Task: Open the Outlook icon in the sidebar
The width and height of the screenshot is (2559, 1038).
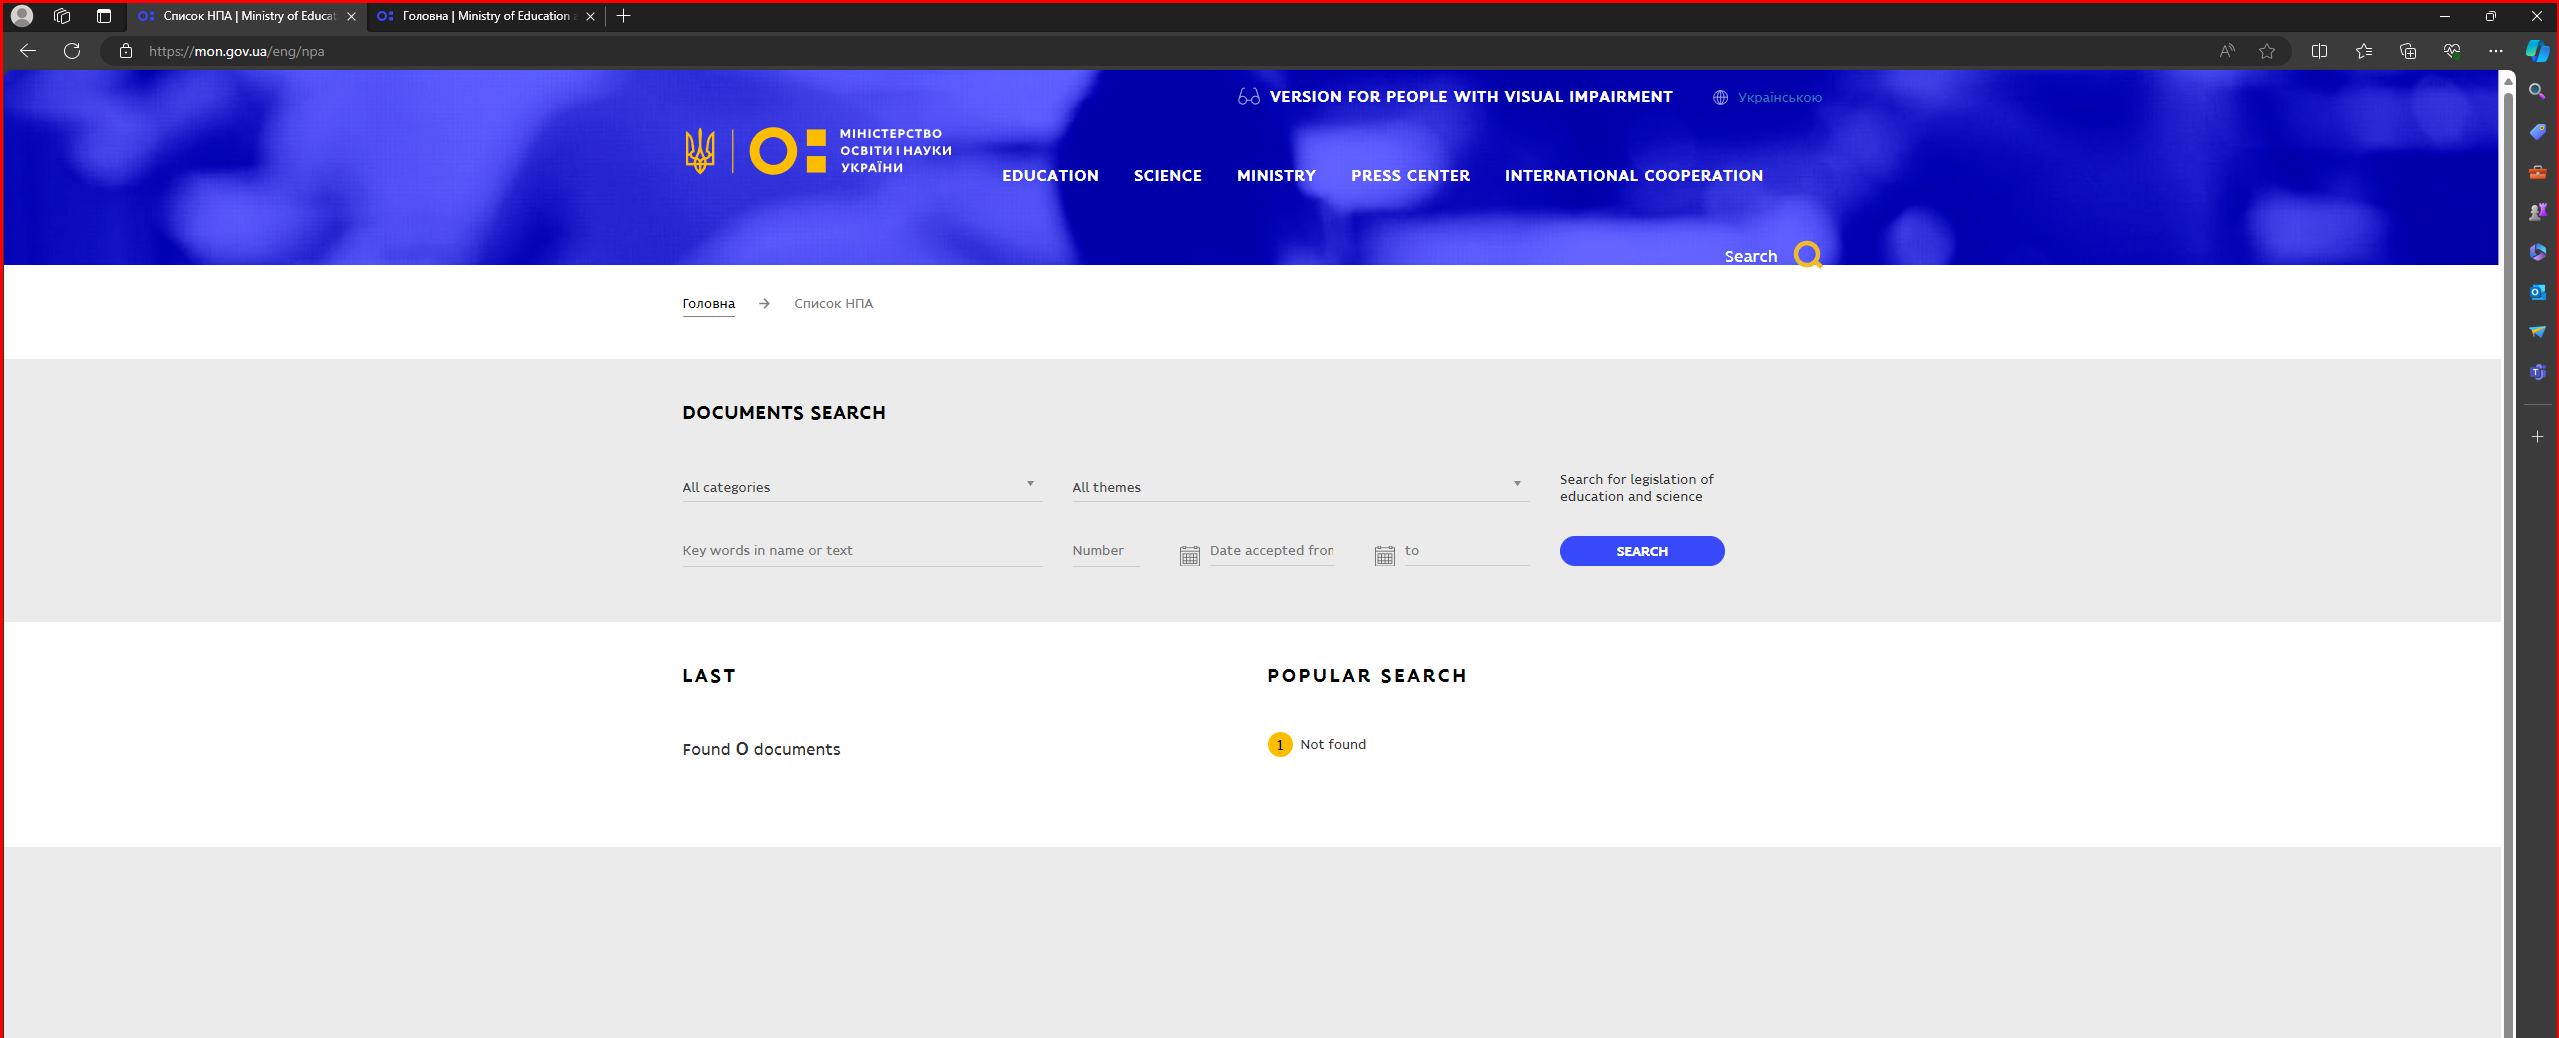Action: point(2537,292)
